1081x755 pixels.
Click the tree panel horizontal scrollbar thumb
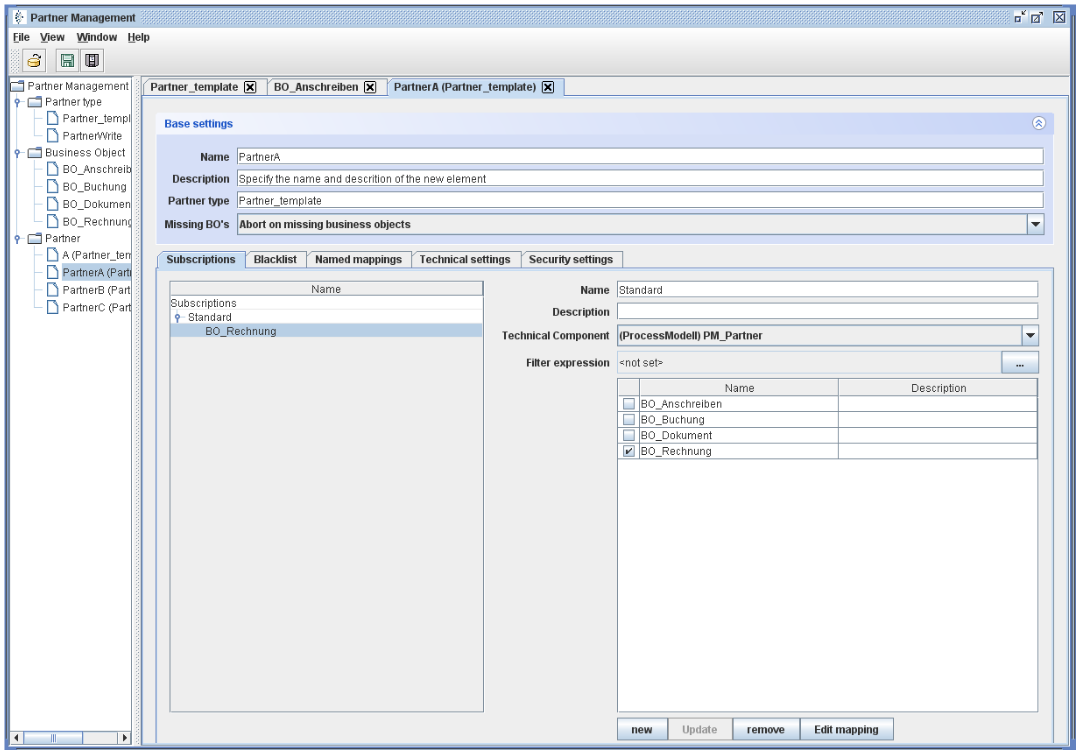pos(53,738)
